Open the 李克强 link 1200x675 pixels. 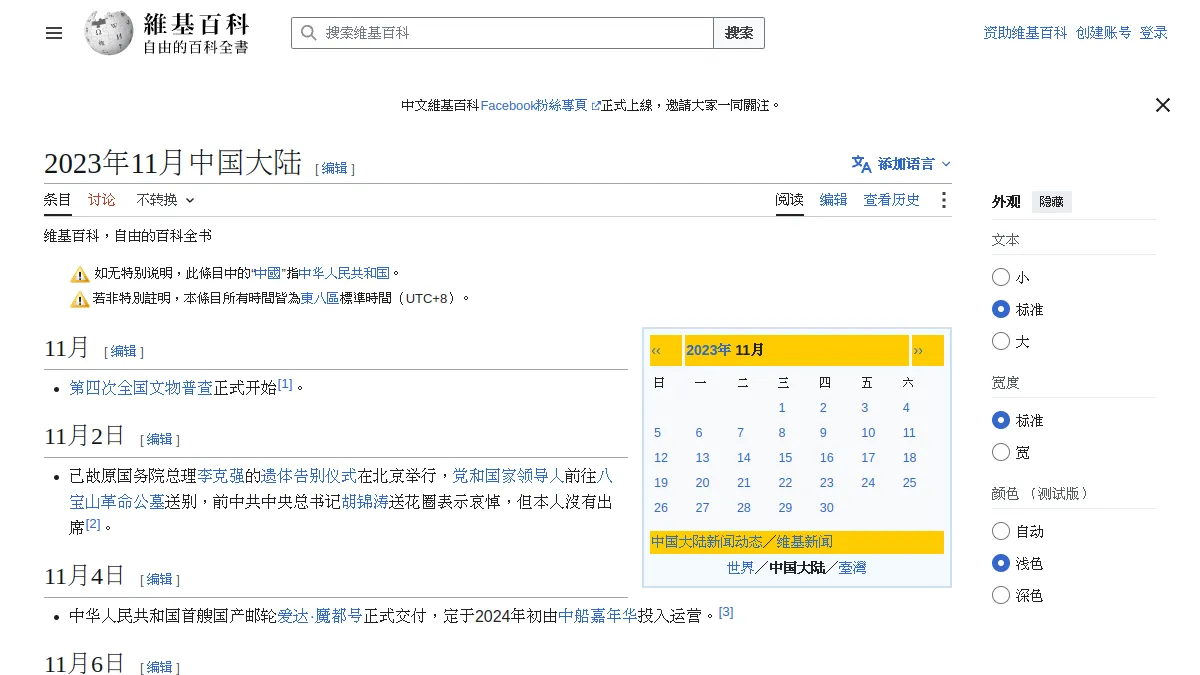click(x=221, y=476)
